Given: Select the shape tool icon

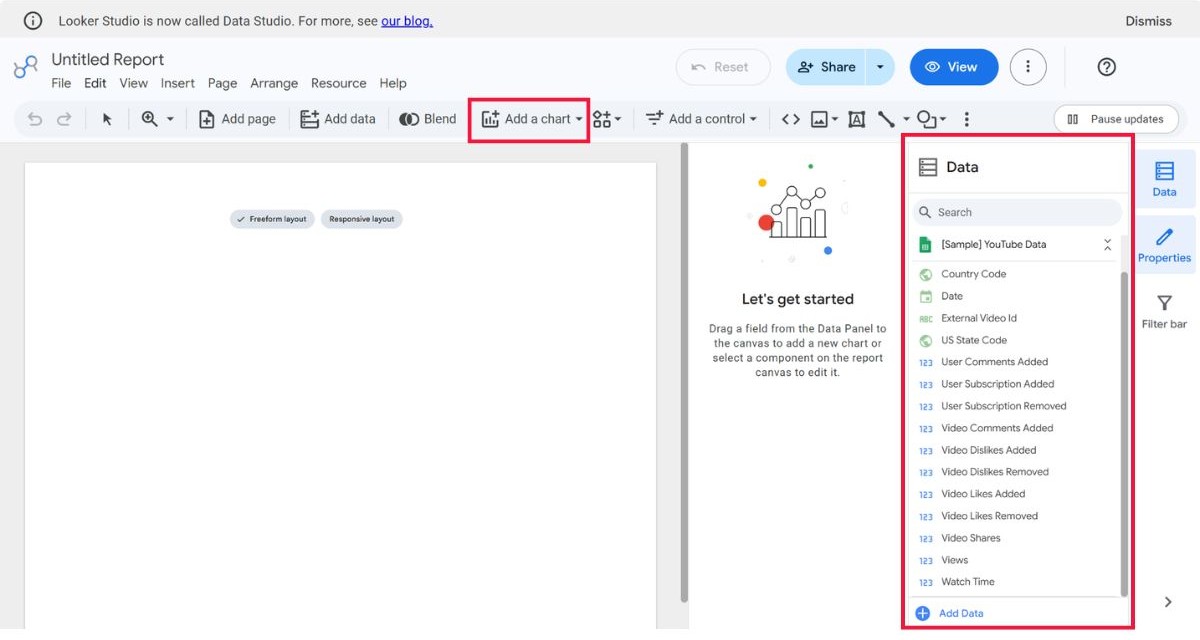Looking at the screenshot, I should pyautogui.click(x=926, y=119).
